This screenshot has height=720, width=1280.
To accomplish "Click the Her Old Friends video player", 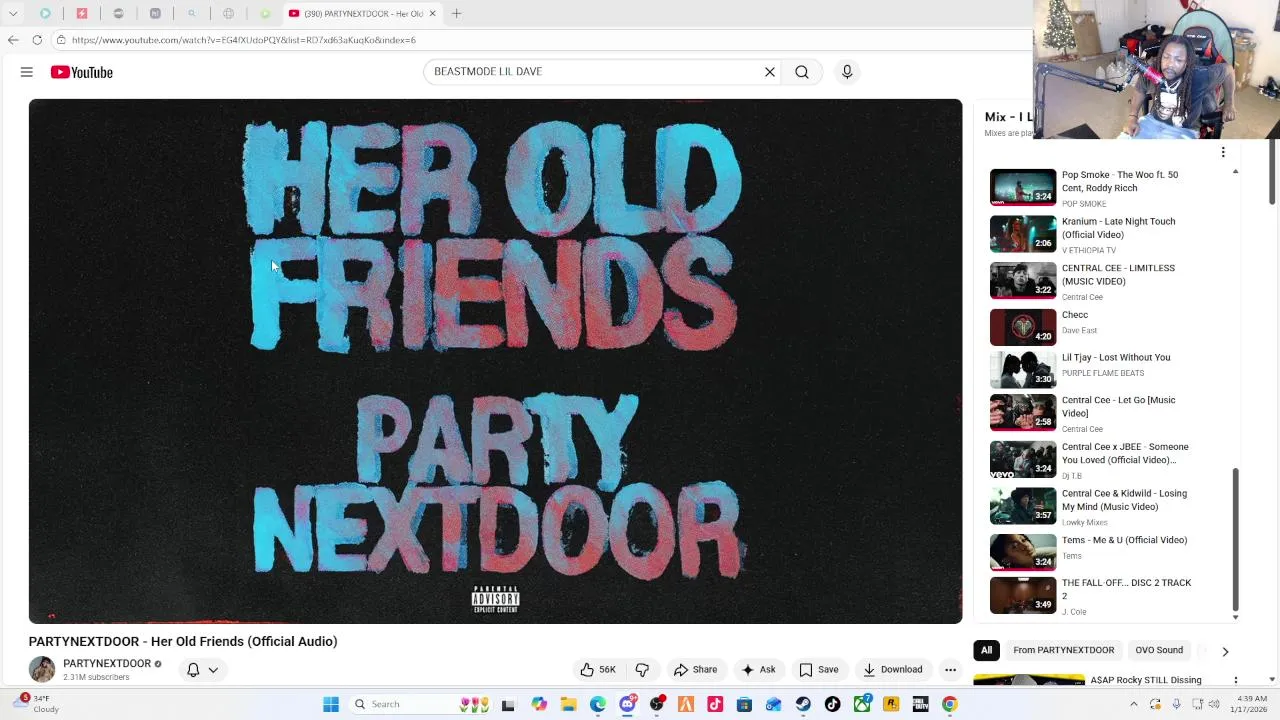I will pos(495,361).
